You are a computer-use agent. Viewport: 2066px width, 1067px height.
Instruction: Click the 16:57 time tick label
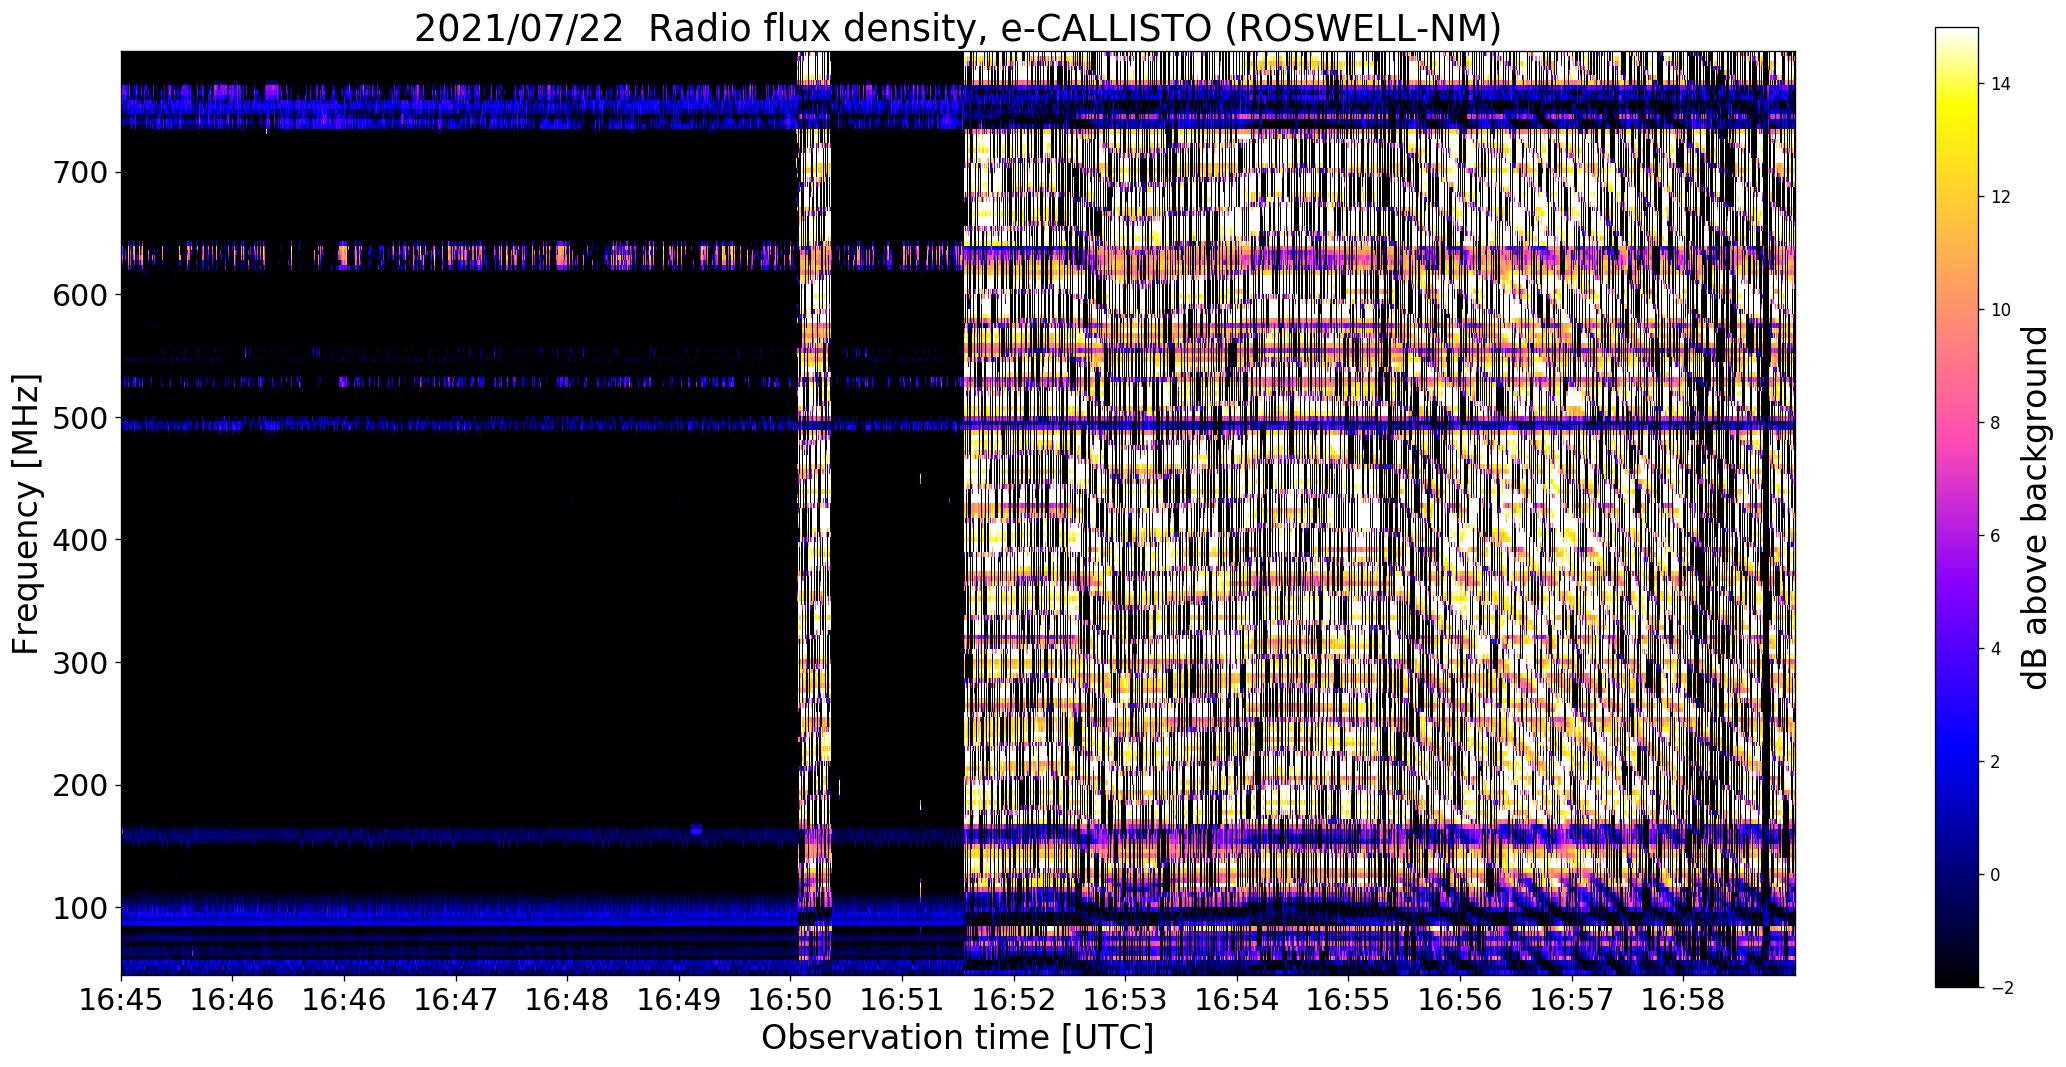point(1571,999)
